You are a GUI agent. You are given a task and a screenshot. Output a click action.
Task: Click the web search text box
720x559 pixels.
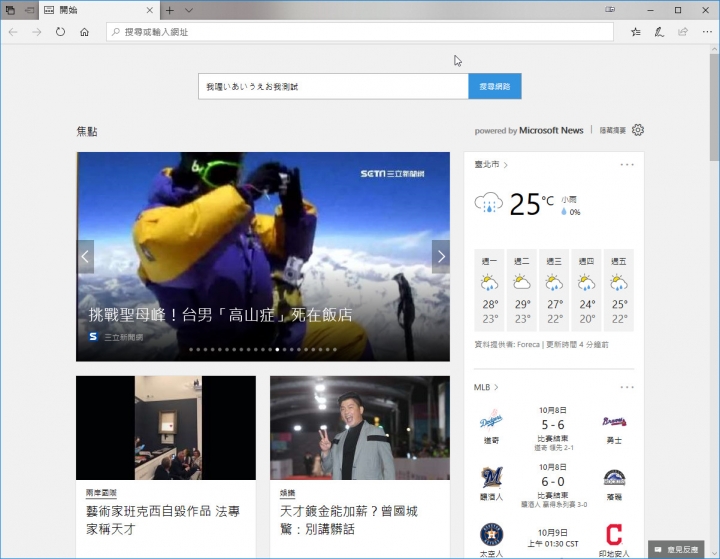(333, 86)
